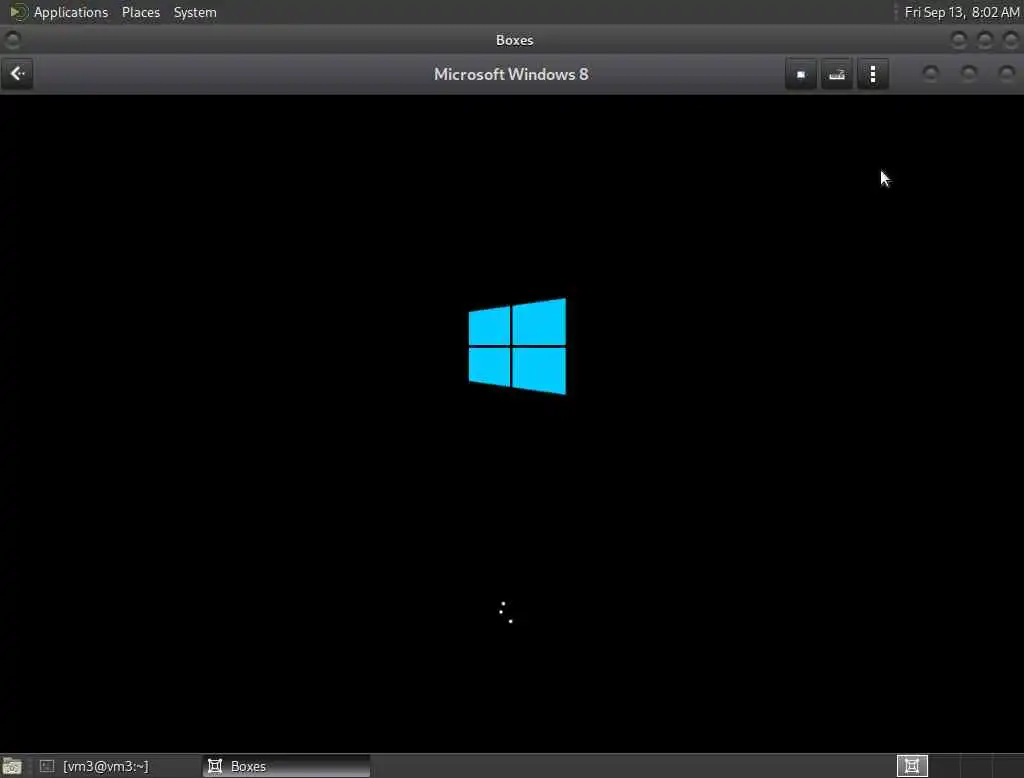Open the Places menu

pos(141,12)
